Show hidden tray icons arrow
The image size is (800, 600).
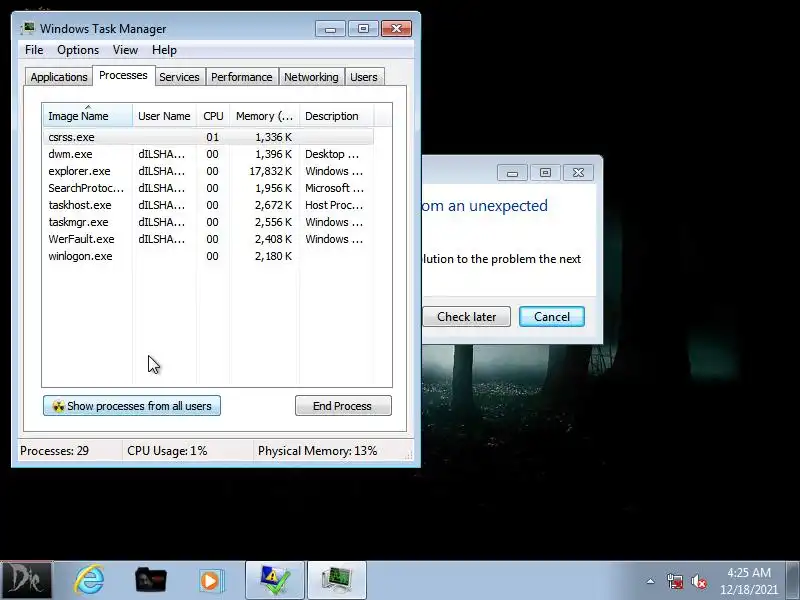pos(651,581)
